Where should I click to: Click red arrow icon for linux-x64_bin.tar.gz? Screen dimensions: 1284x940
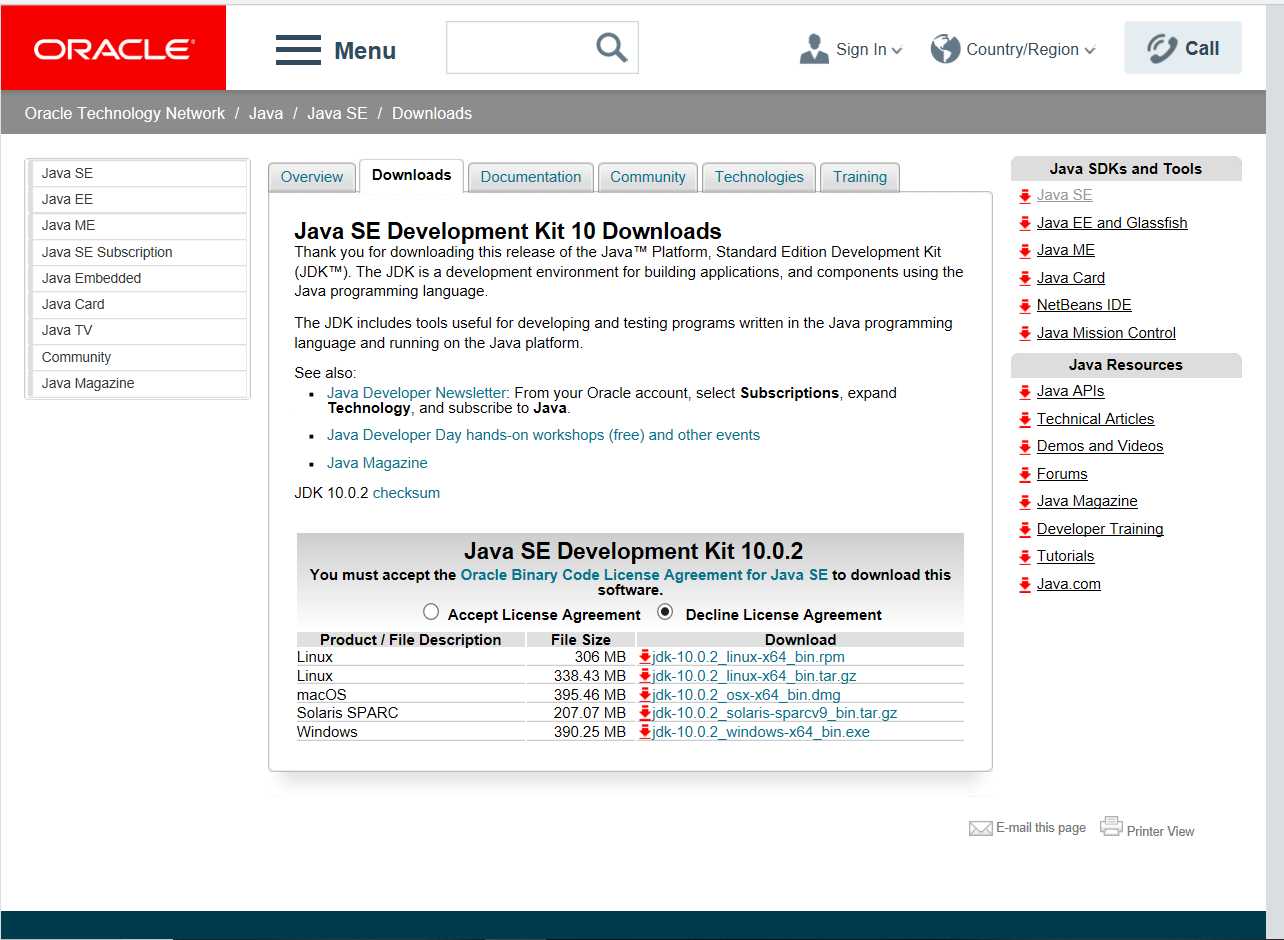tap(645, 676)
